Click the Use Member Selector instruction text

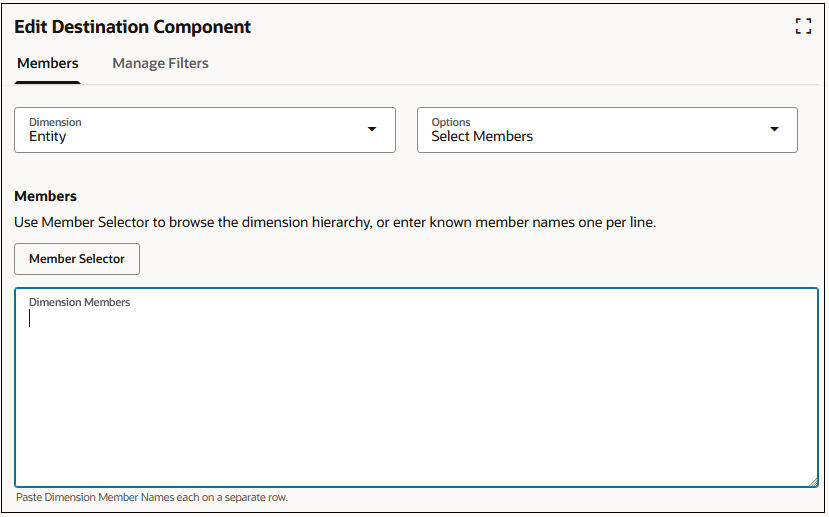click(335, 223)
